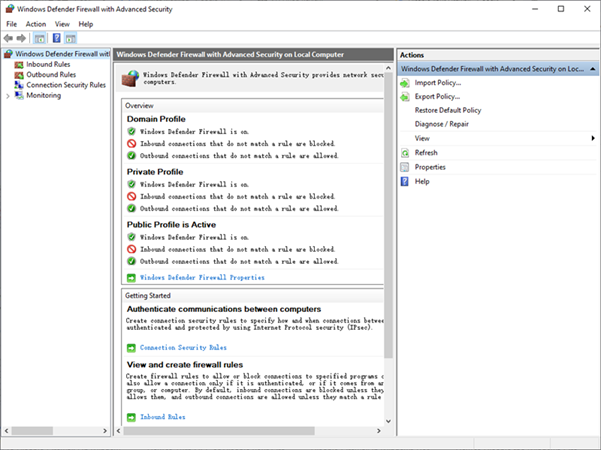Screen dimensions: 601x450
Task: Select Outbound Rules in the console tree
Action: click(50, 75)
